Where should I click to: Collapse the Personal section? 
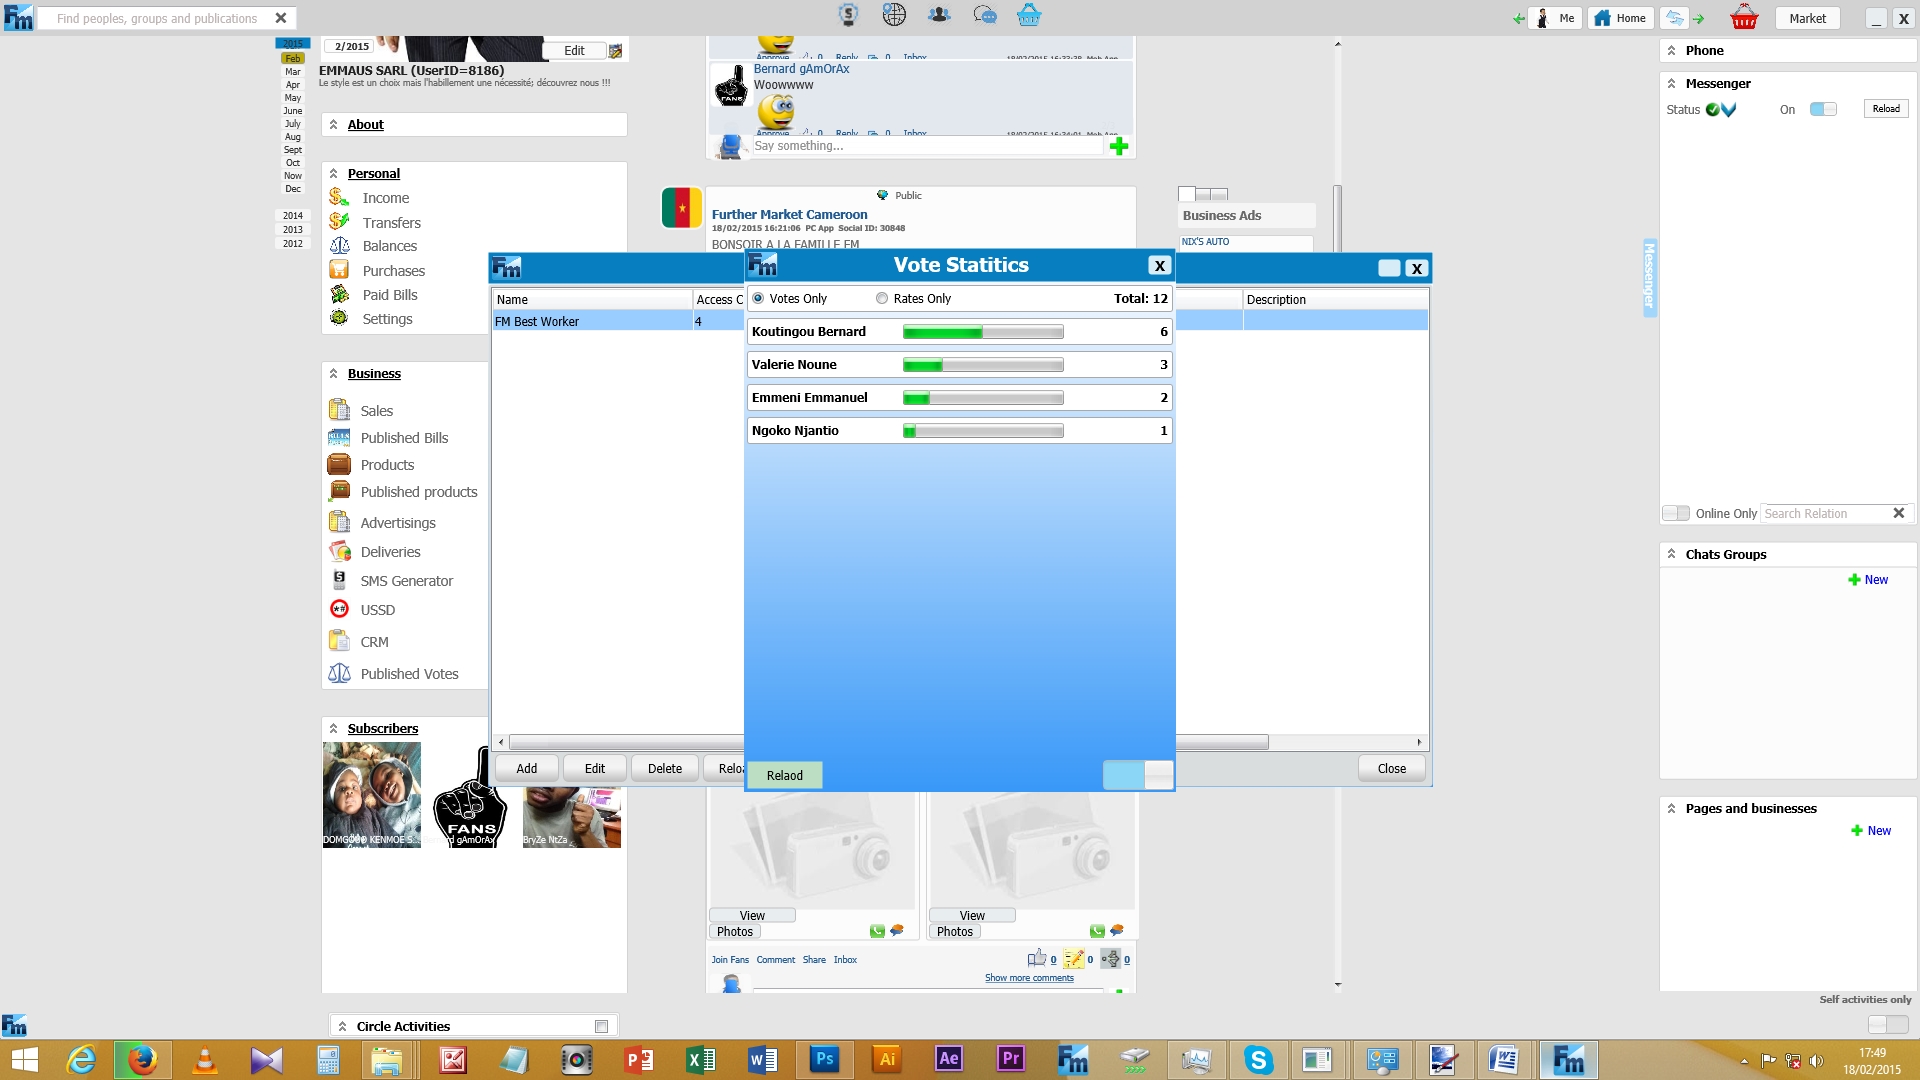point(333,173)
